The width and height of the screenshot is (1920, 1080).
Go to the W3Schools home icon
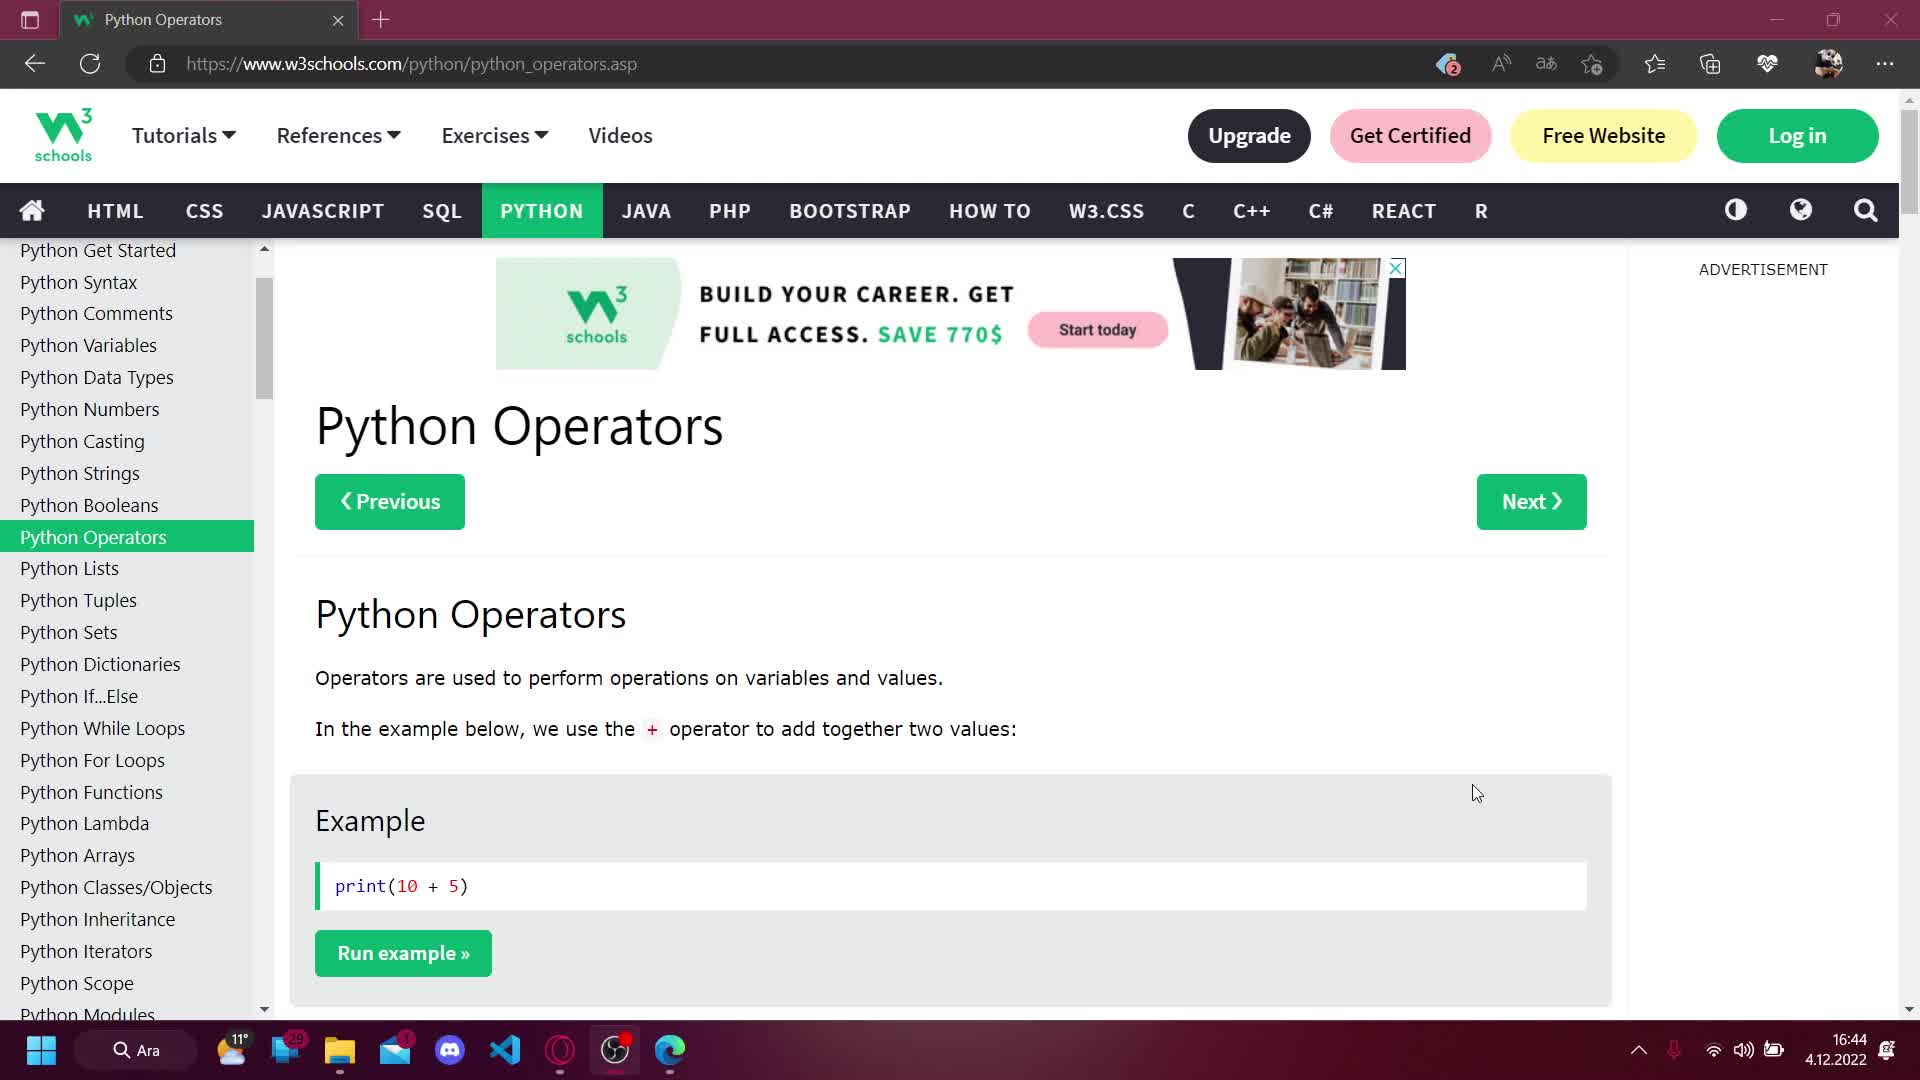pyautogui.click(x=32, y=210)
